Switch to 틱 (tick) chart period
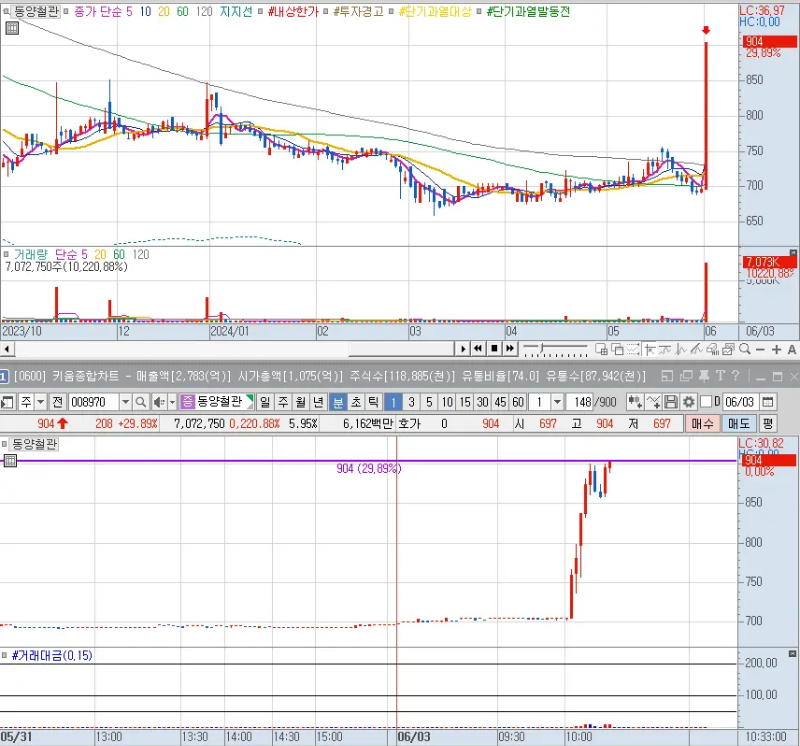The image size is (800, 746). [373, 402]
